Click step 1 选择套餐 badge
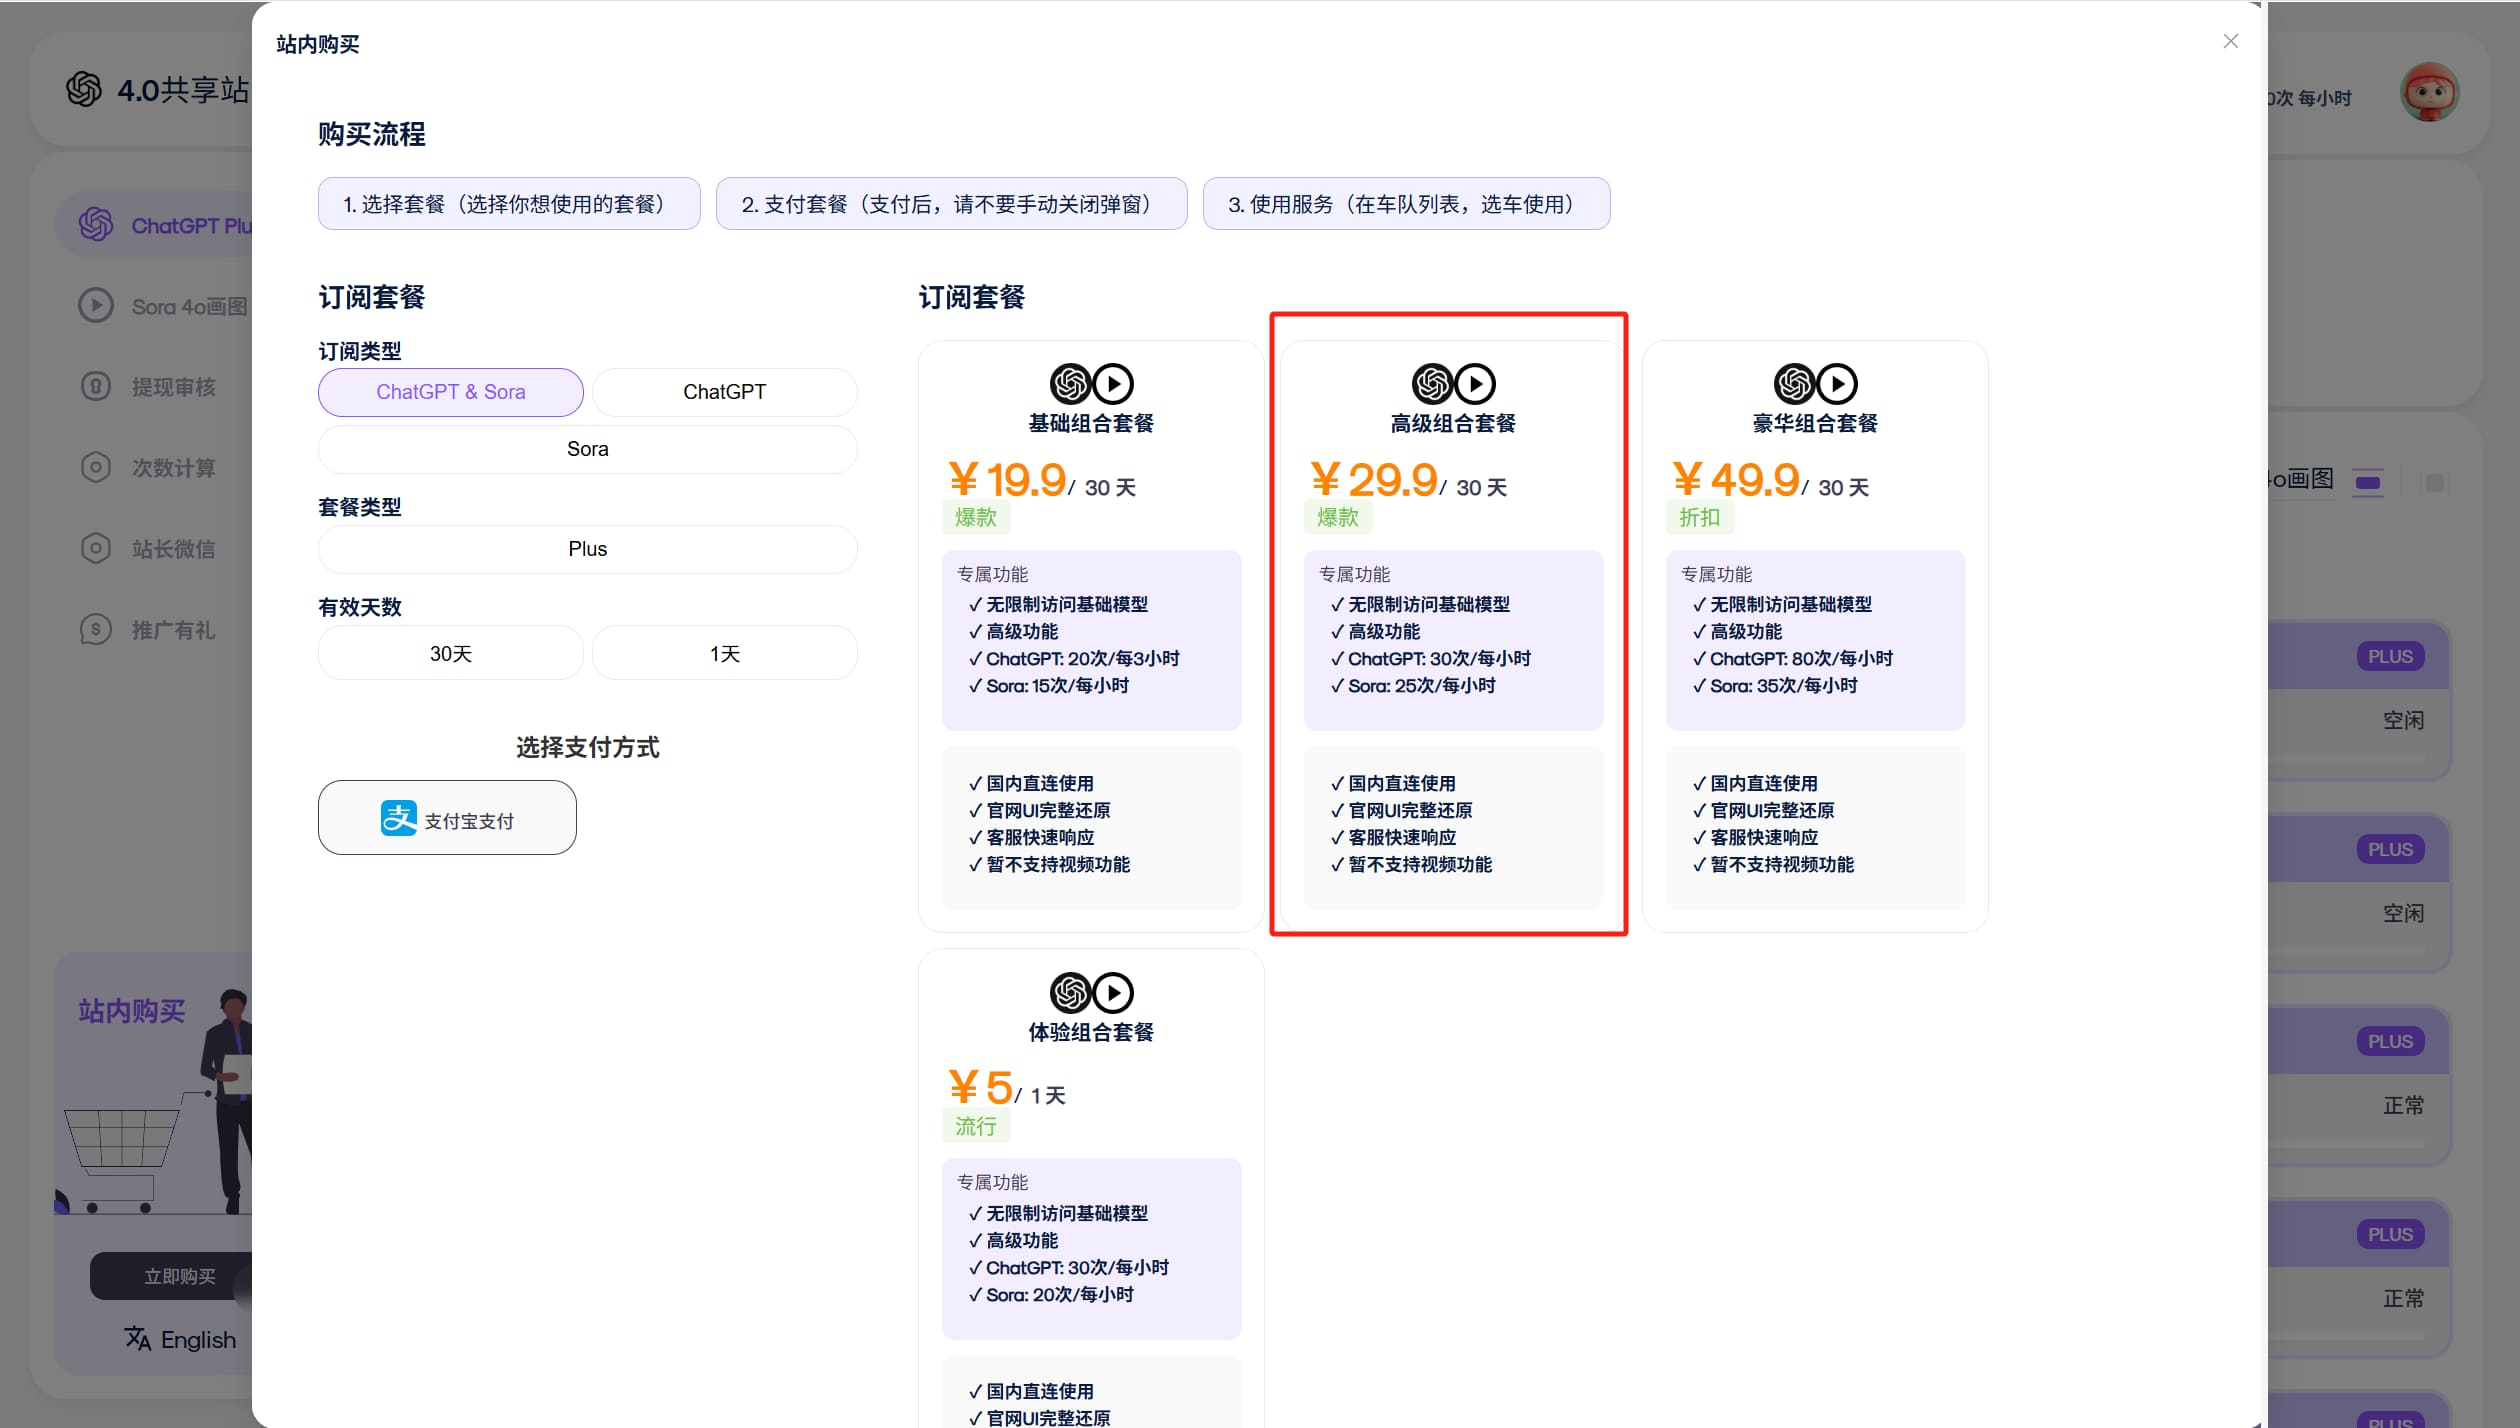 (509, 204)
